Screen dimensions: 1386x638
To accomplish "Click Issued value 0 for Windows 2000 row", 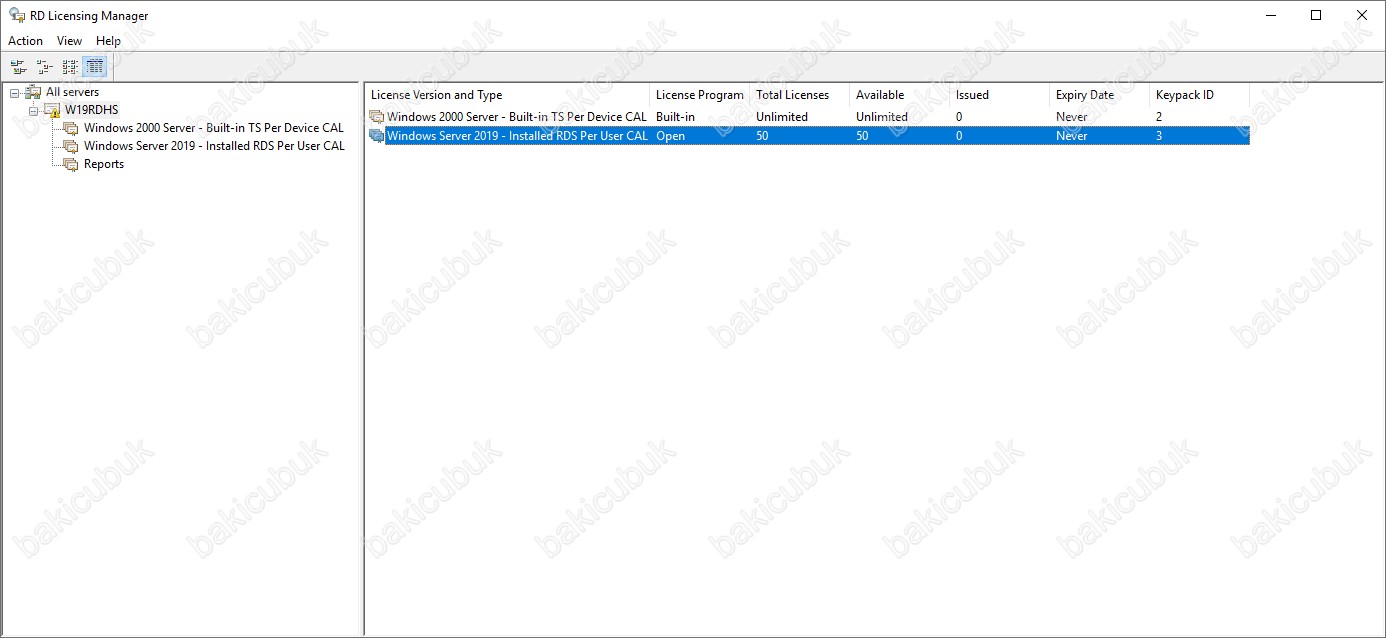I will pyautogui.click(x=959, y=117).
